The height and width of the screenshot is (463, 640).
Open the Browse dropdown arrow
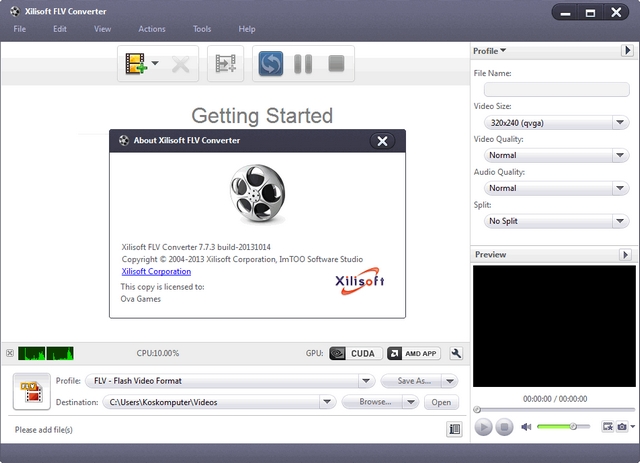(411, 402)
